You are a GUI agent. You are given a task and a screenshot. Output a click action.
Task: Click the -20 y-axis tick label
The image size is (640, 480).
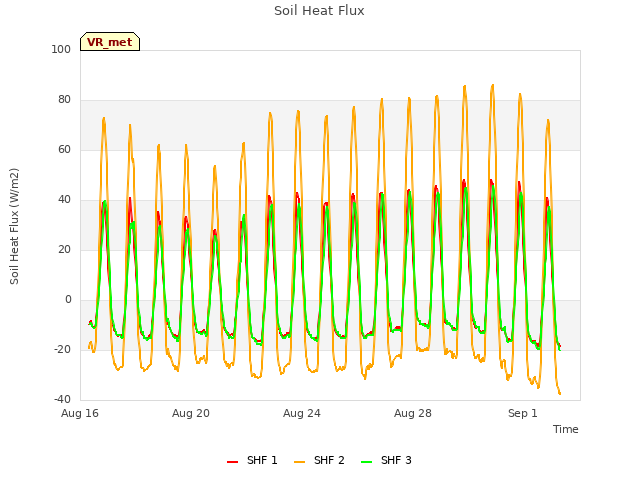point(62,349)
